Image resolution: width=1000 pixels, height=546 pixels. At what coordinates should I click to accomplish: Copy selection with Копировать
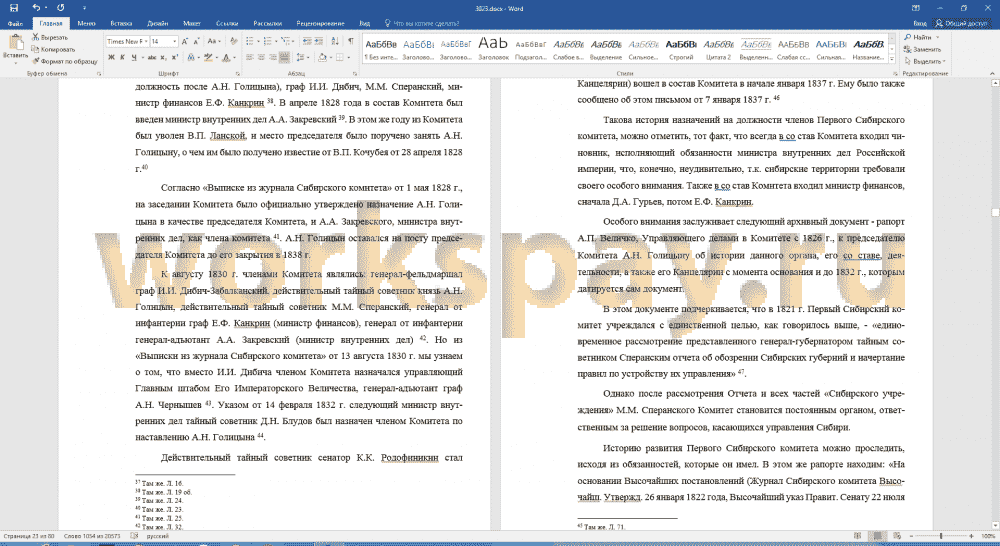coord(53,50)
